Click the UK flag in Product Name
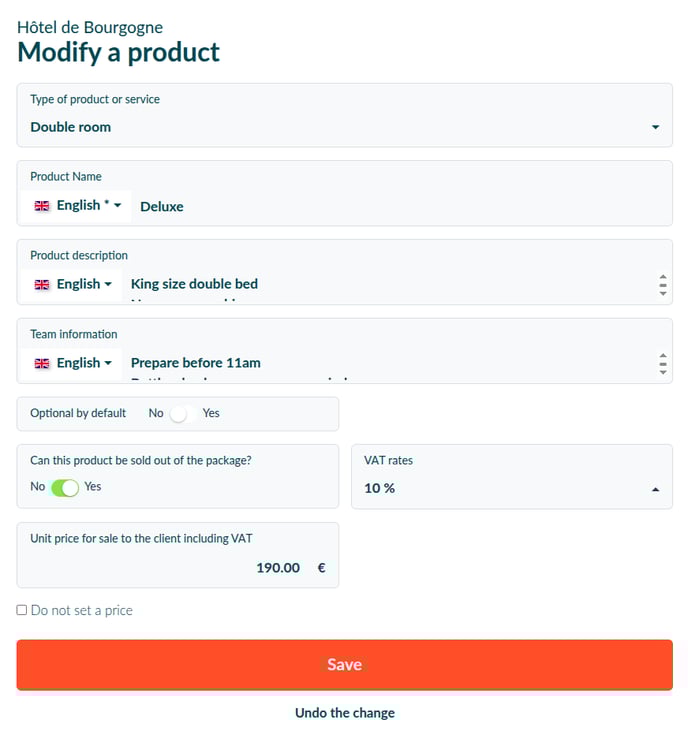Viewport: 688px width, 742px height. [x=42, y=206]
